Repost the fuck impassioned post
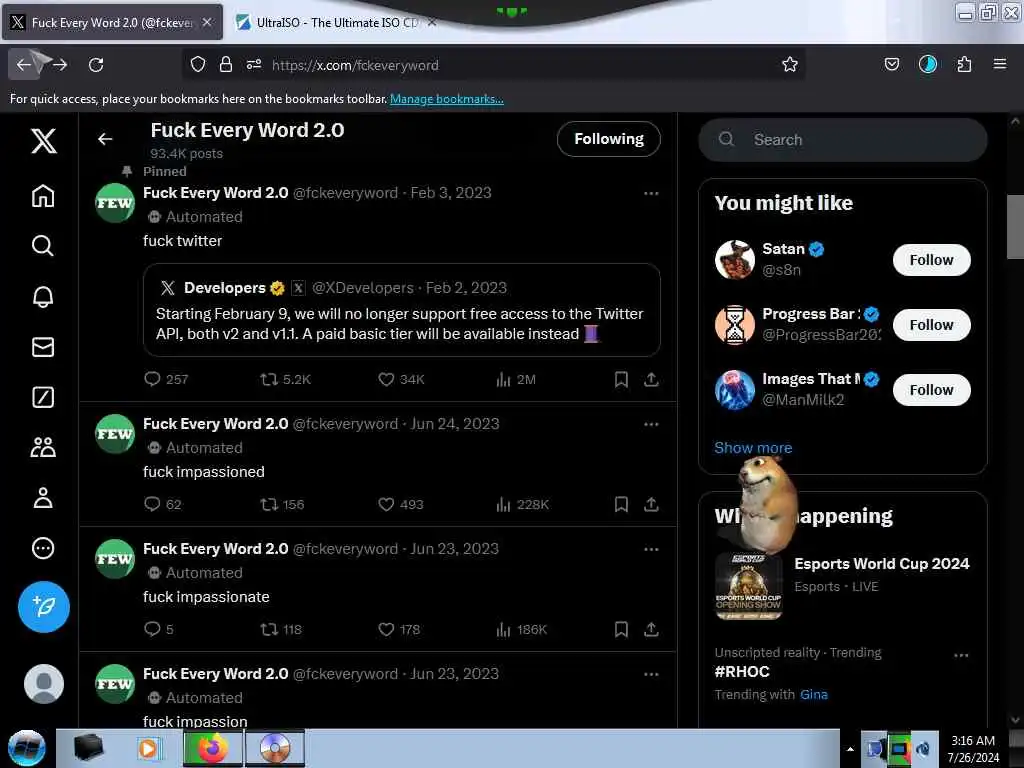This screenshot has width=1024, height=768. click(x=282, y=504)
